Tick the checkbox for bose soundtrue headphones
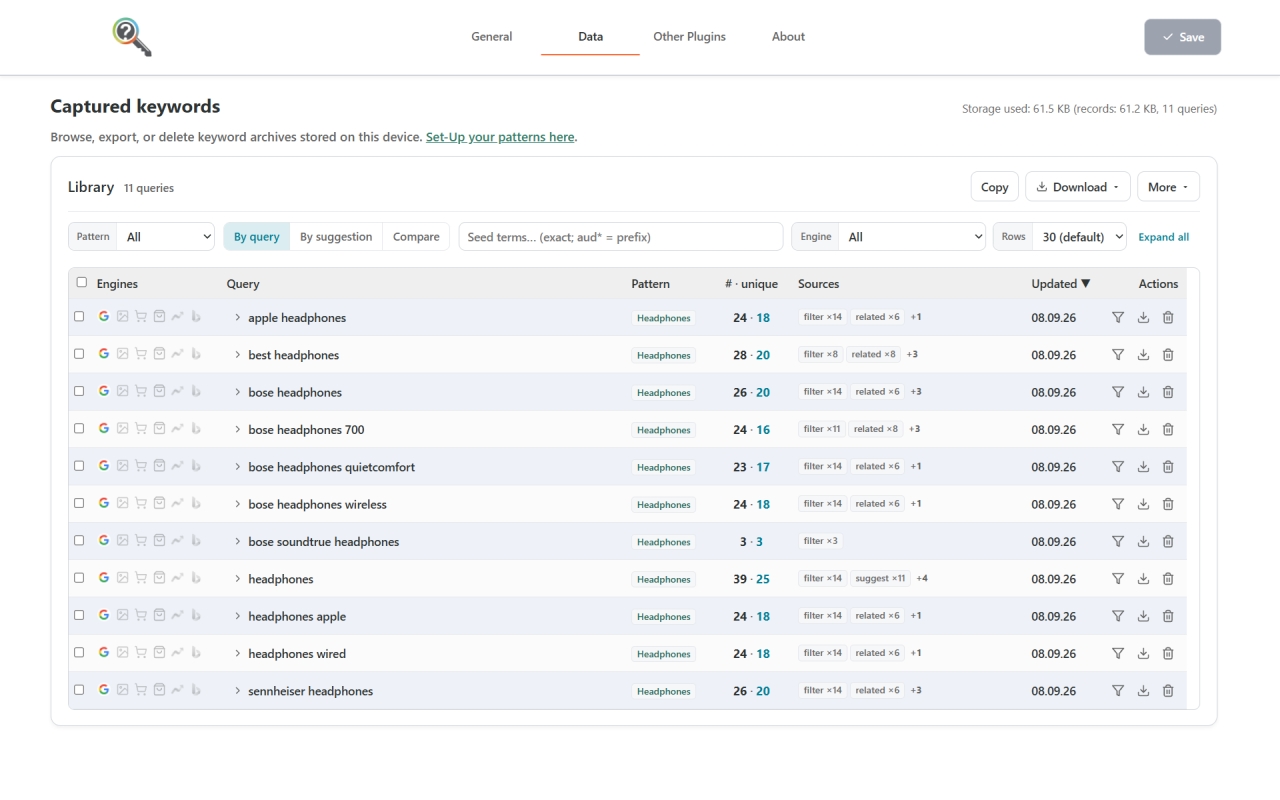1280x800 pixels. tap(79, 540)
